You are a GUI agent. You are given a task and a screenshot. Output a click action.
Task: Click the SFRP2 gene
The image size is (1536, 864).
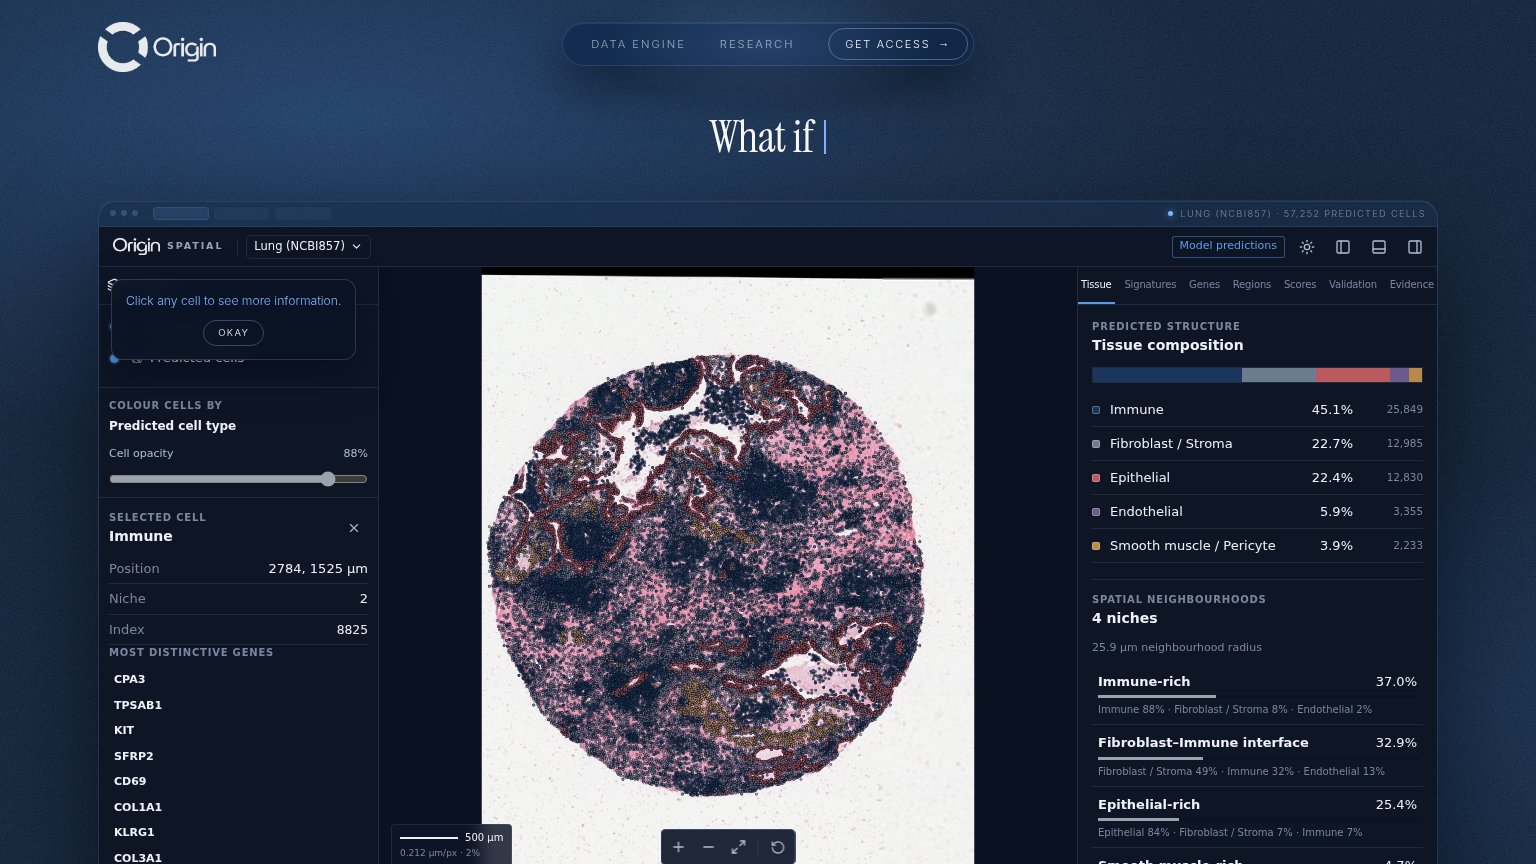(x=134, y=756)
